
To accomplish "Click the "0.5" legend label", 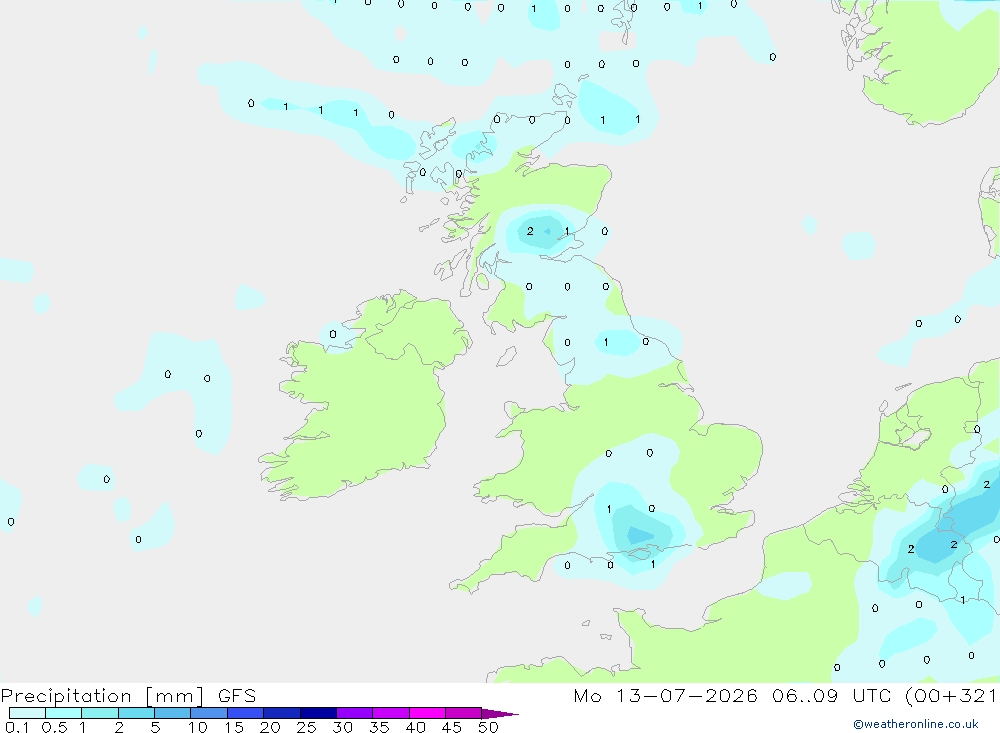I will (54, 727).
